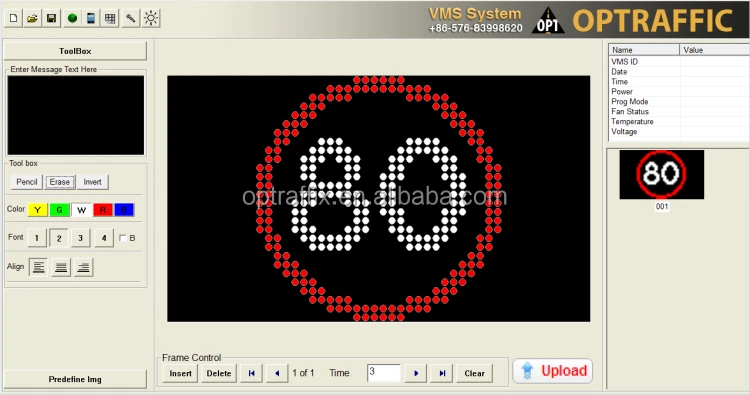Jump to first frame
The width and height of the screenshot is (750, 395).
[252, 373]
